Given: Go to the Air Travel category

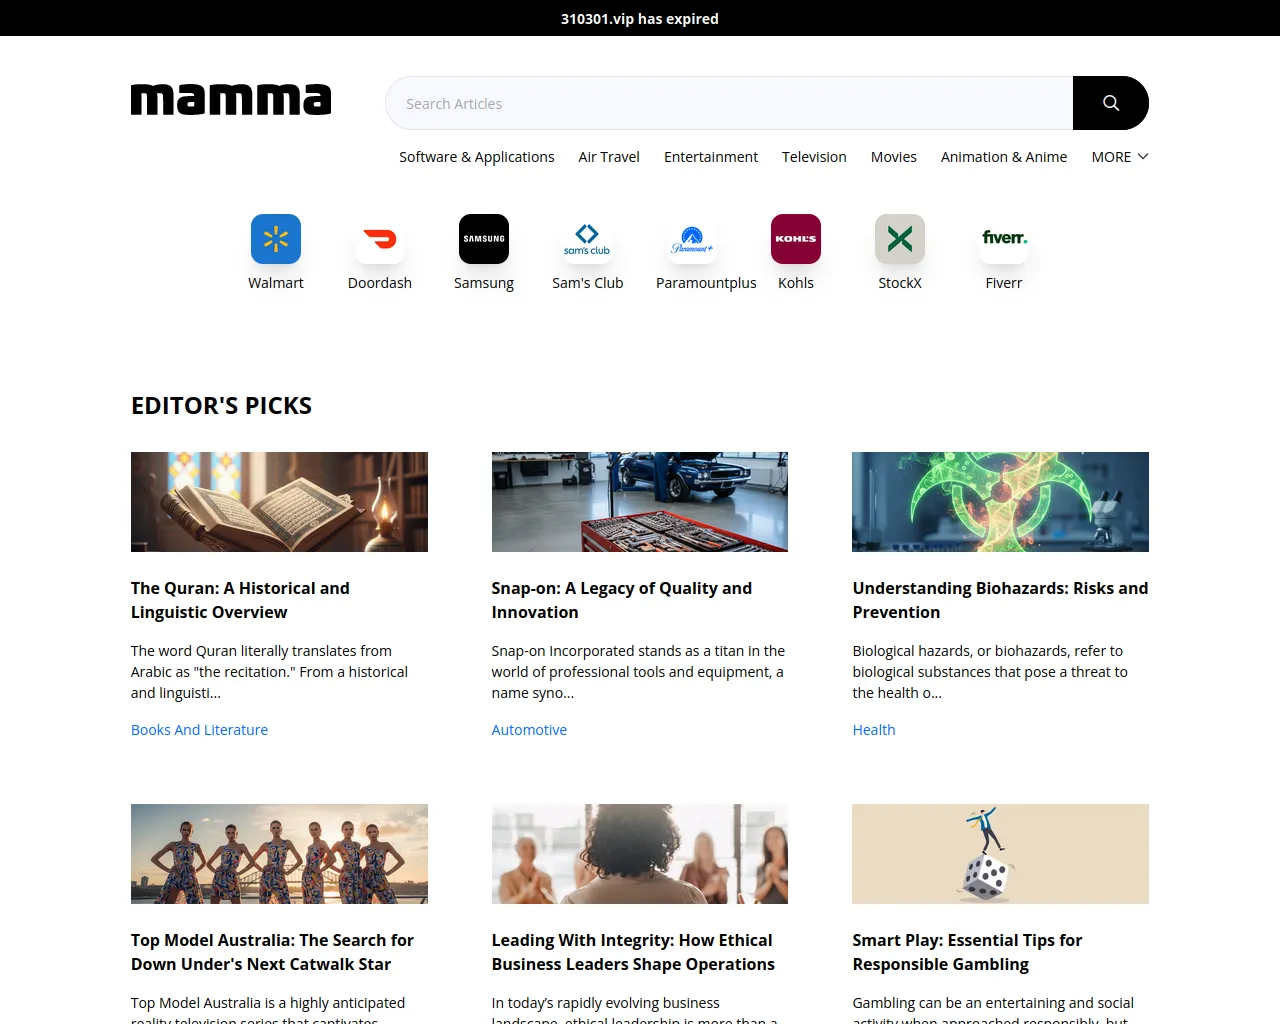Looking at the screenshot, I should pyautogui.click(x=609, y=157).
